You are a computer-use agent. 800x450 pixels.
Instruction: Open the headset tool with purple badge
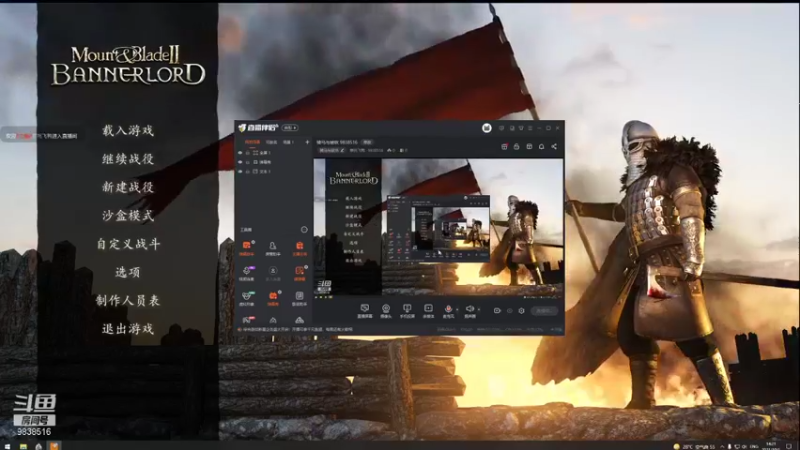tap(247, 272)
